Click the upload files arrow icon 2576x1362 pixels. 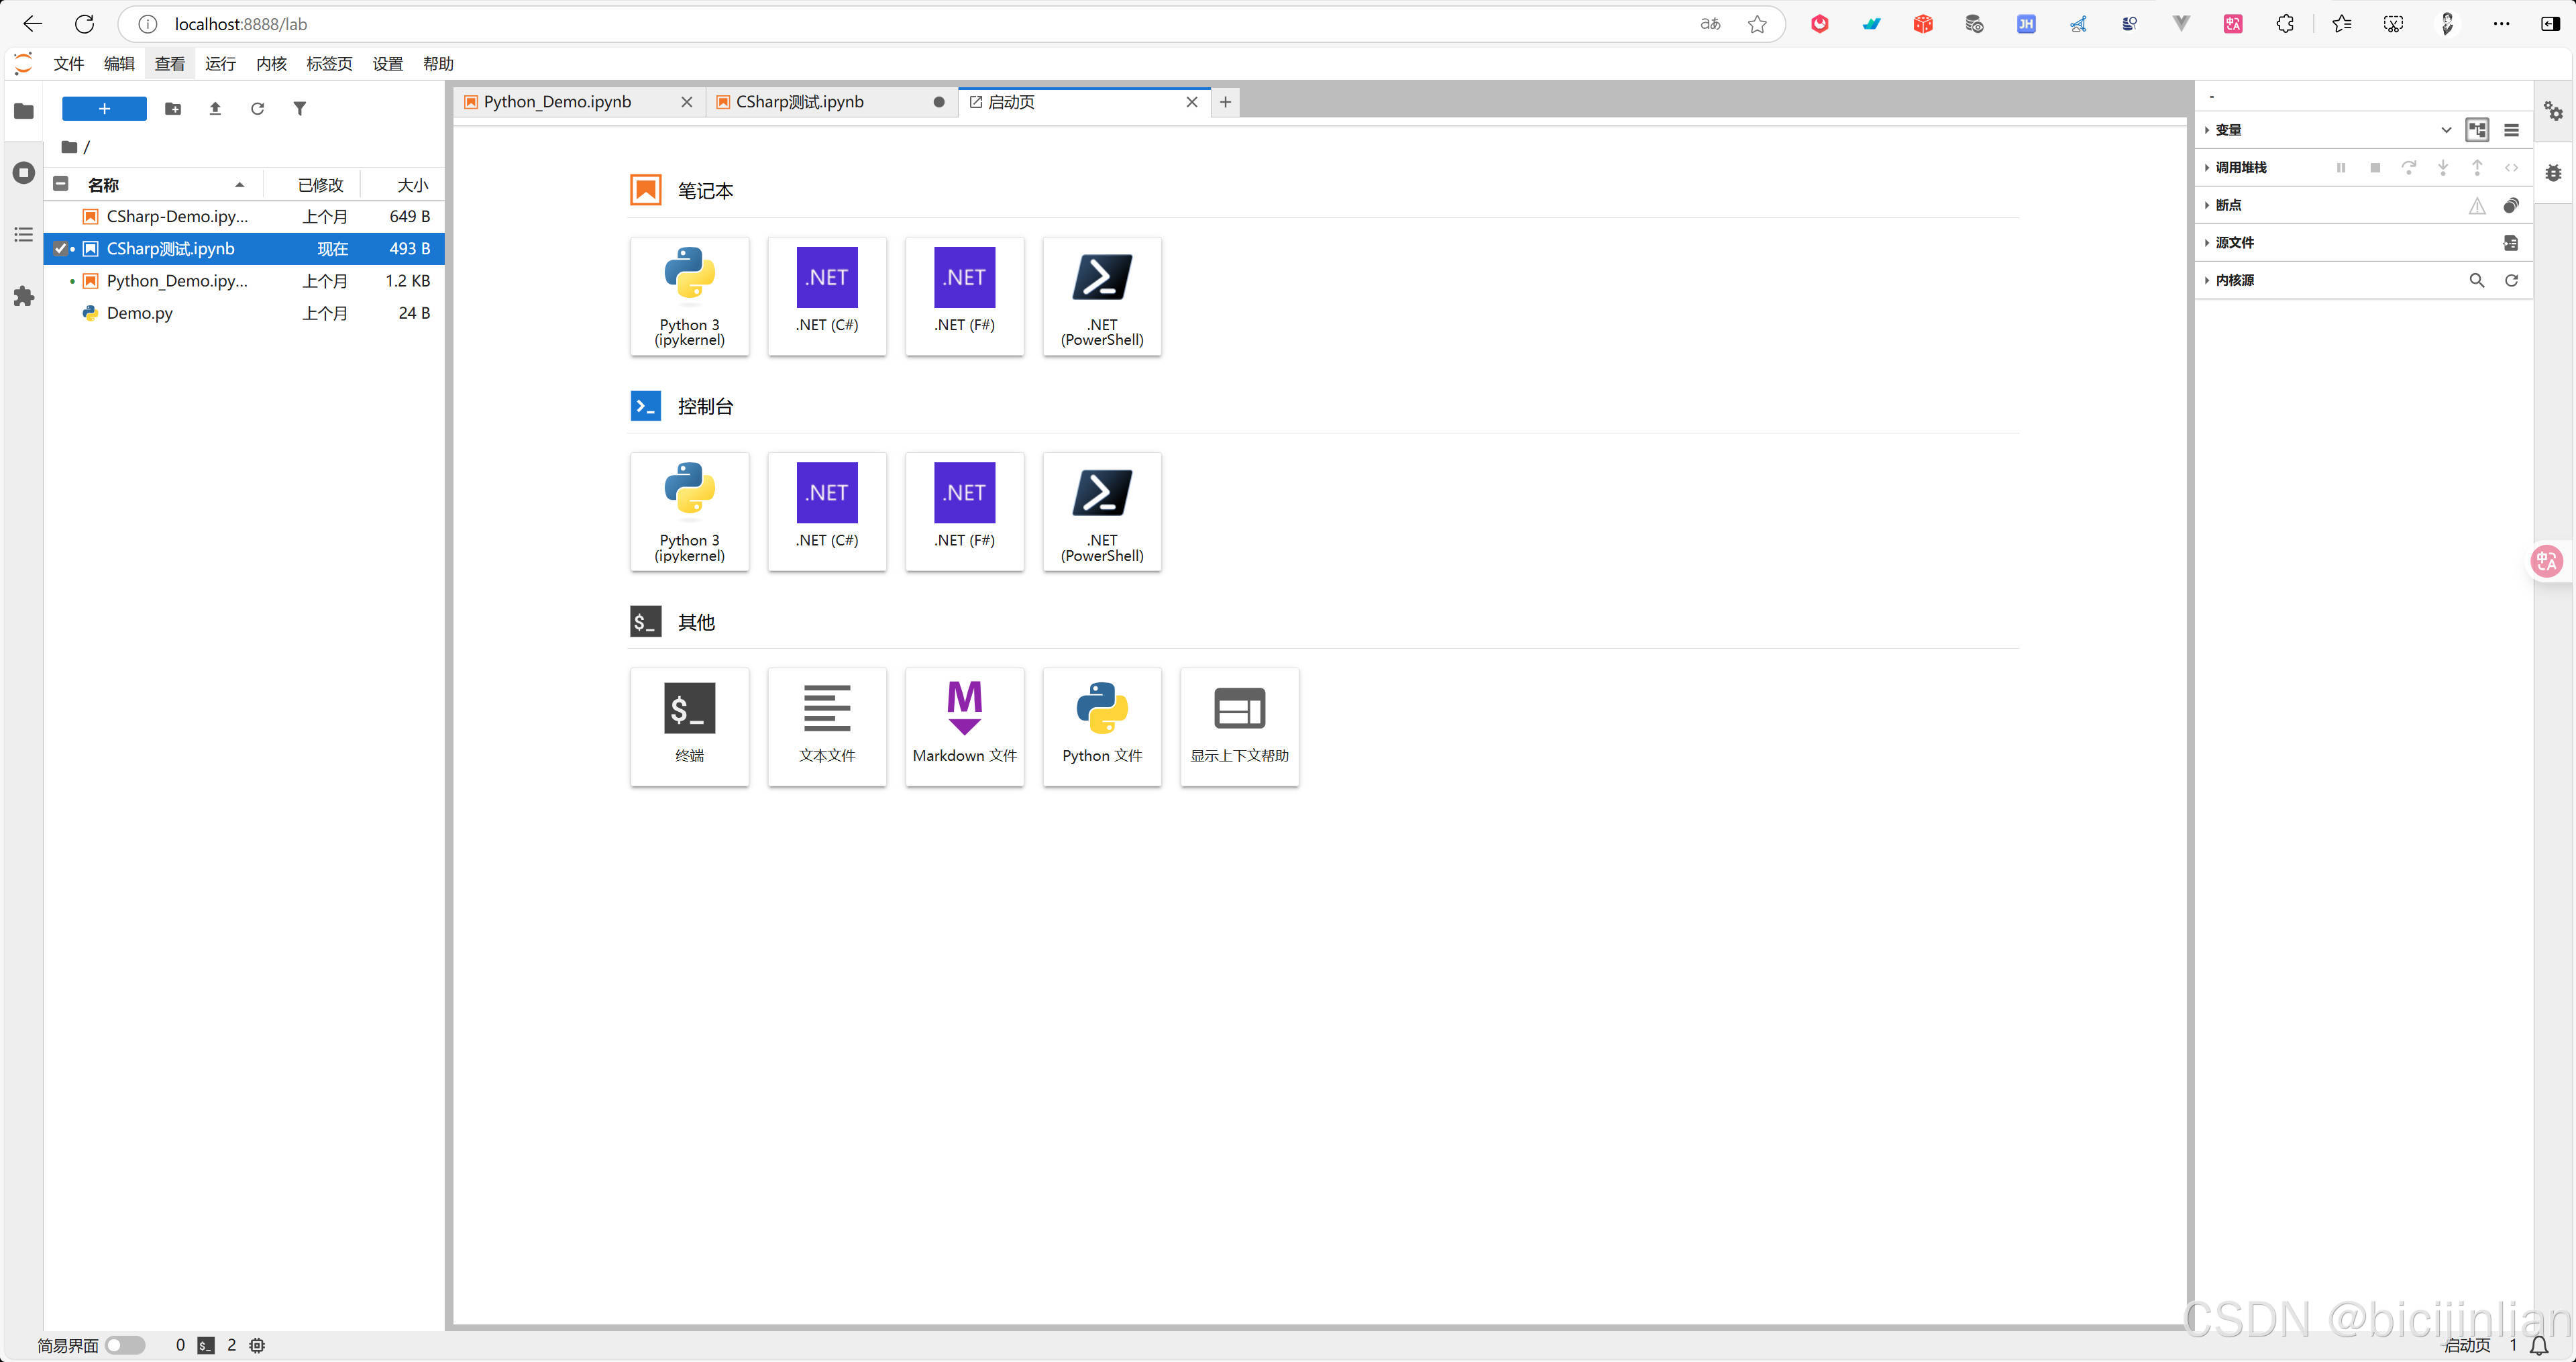click(215, 108)
